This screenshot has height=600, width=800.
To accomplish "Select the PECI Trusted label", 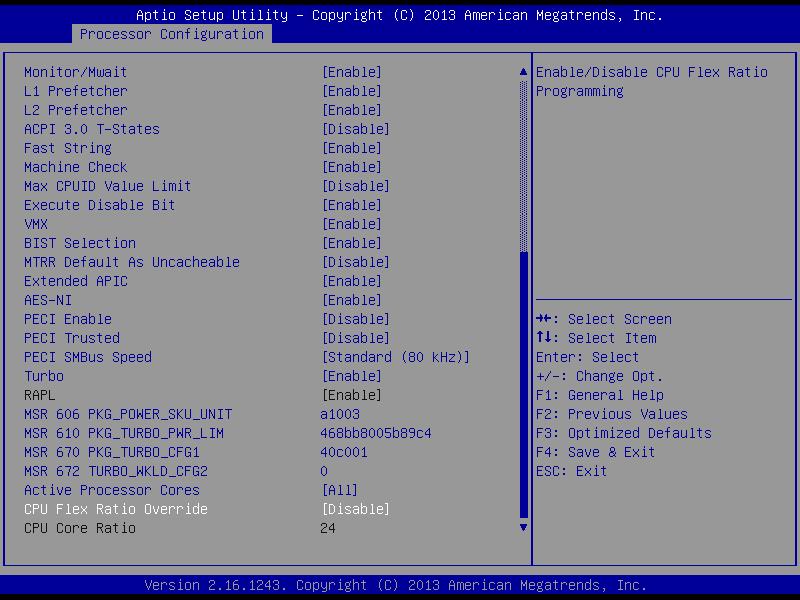I will coord(72,338).
